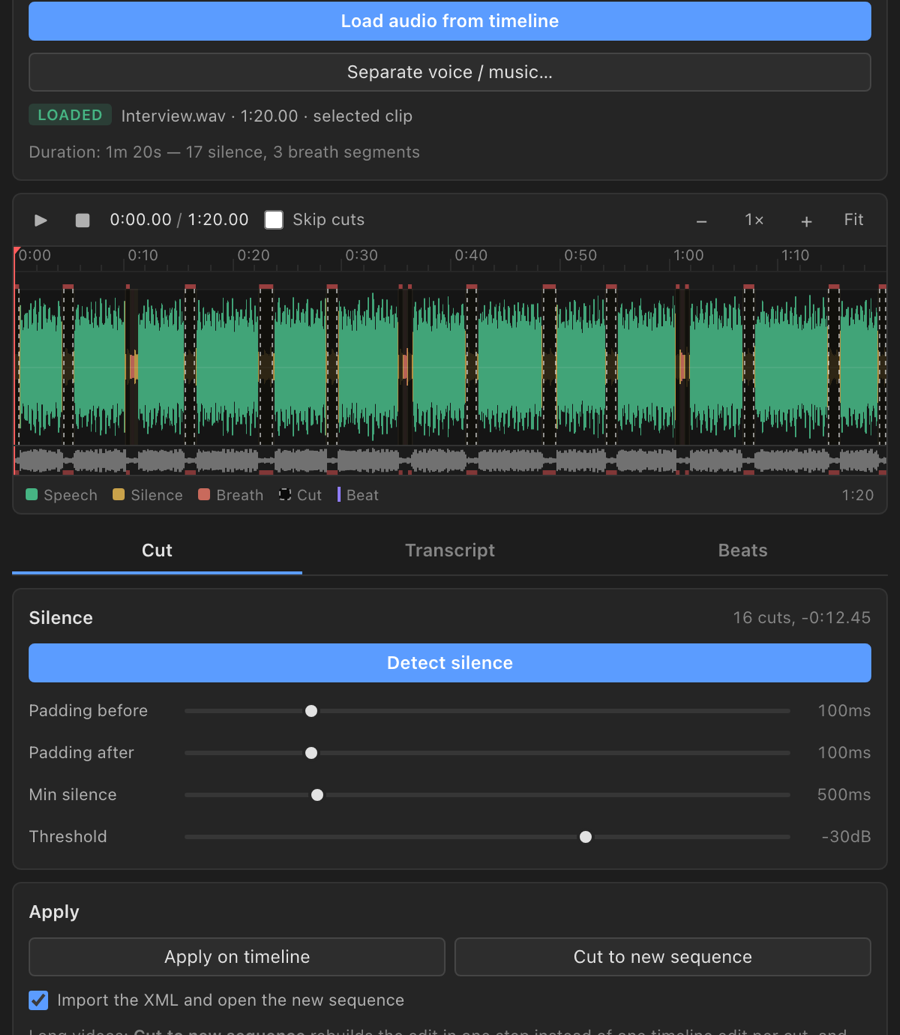This screenshot has width=900, height=1035.
Task: Load audio from timeline
Action: [450, 21]
